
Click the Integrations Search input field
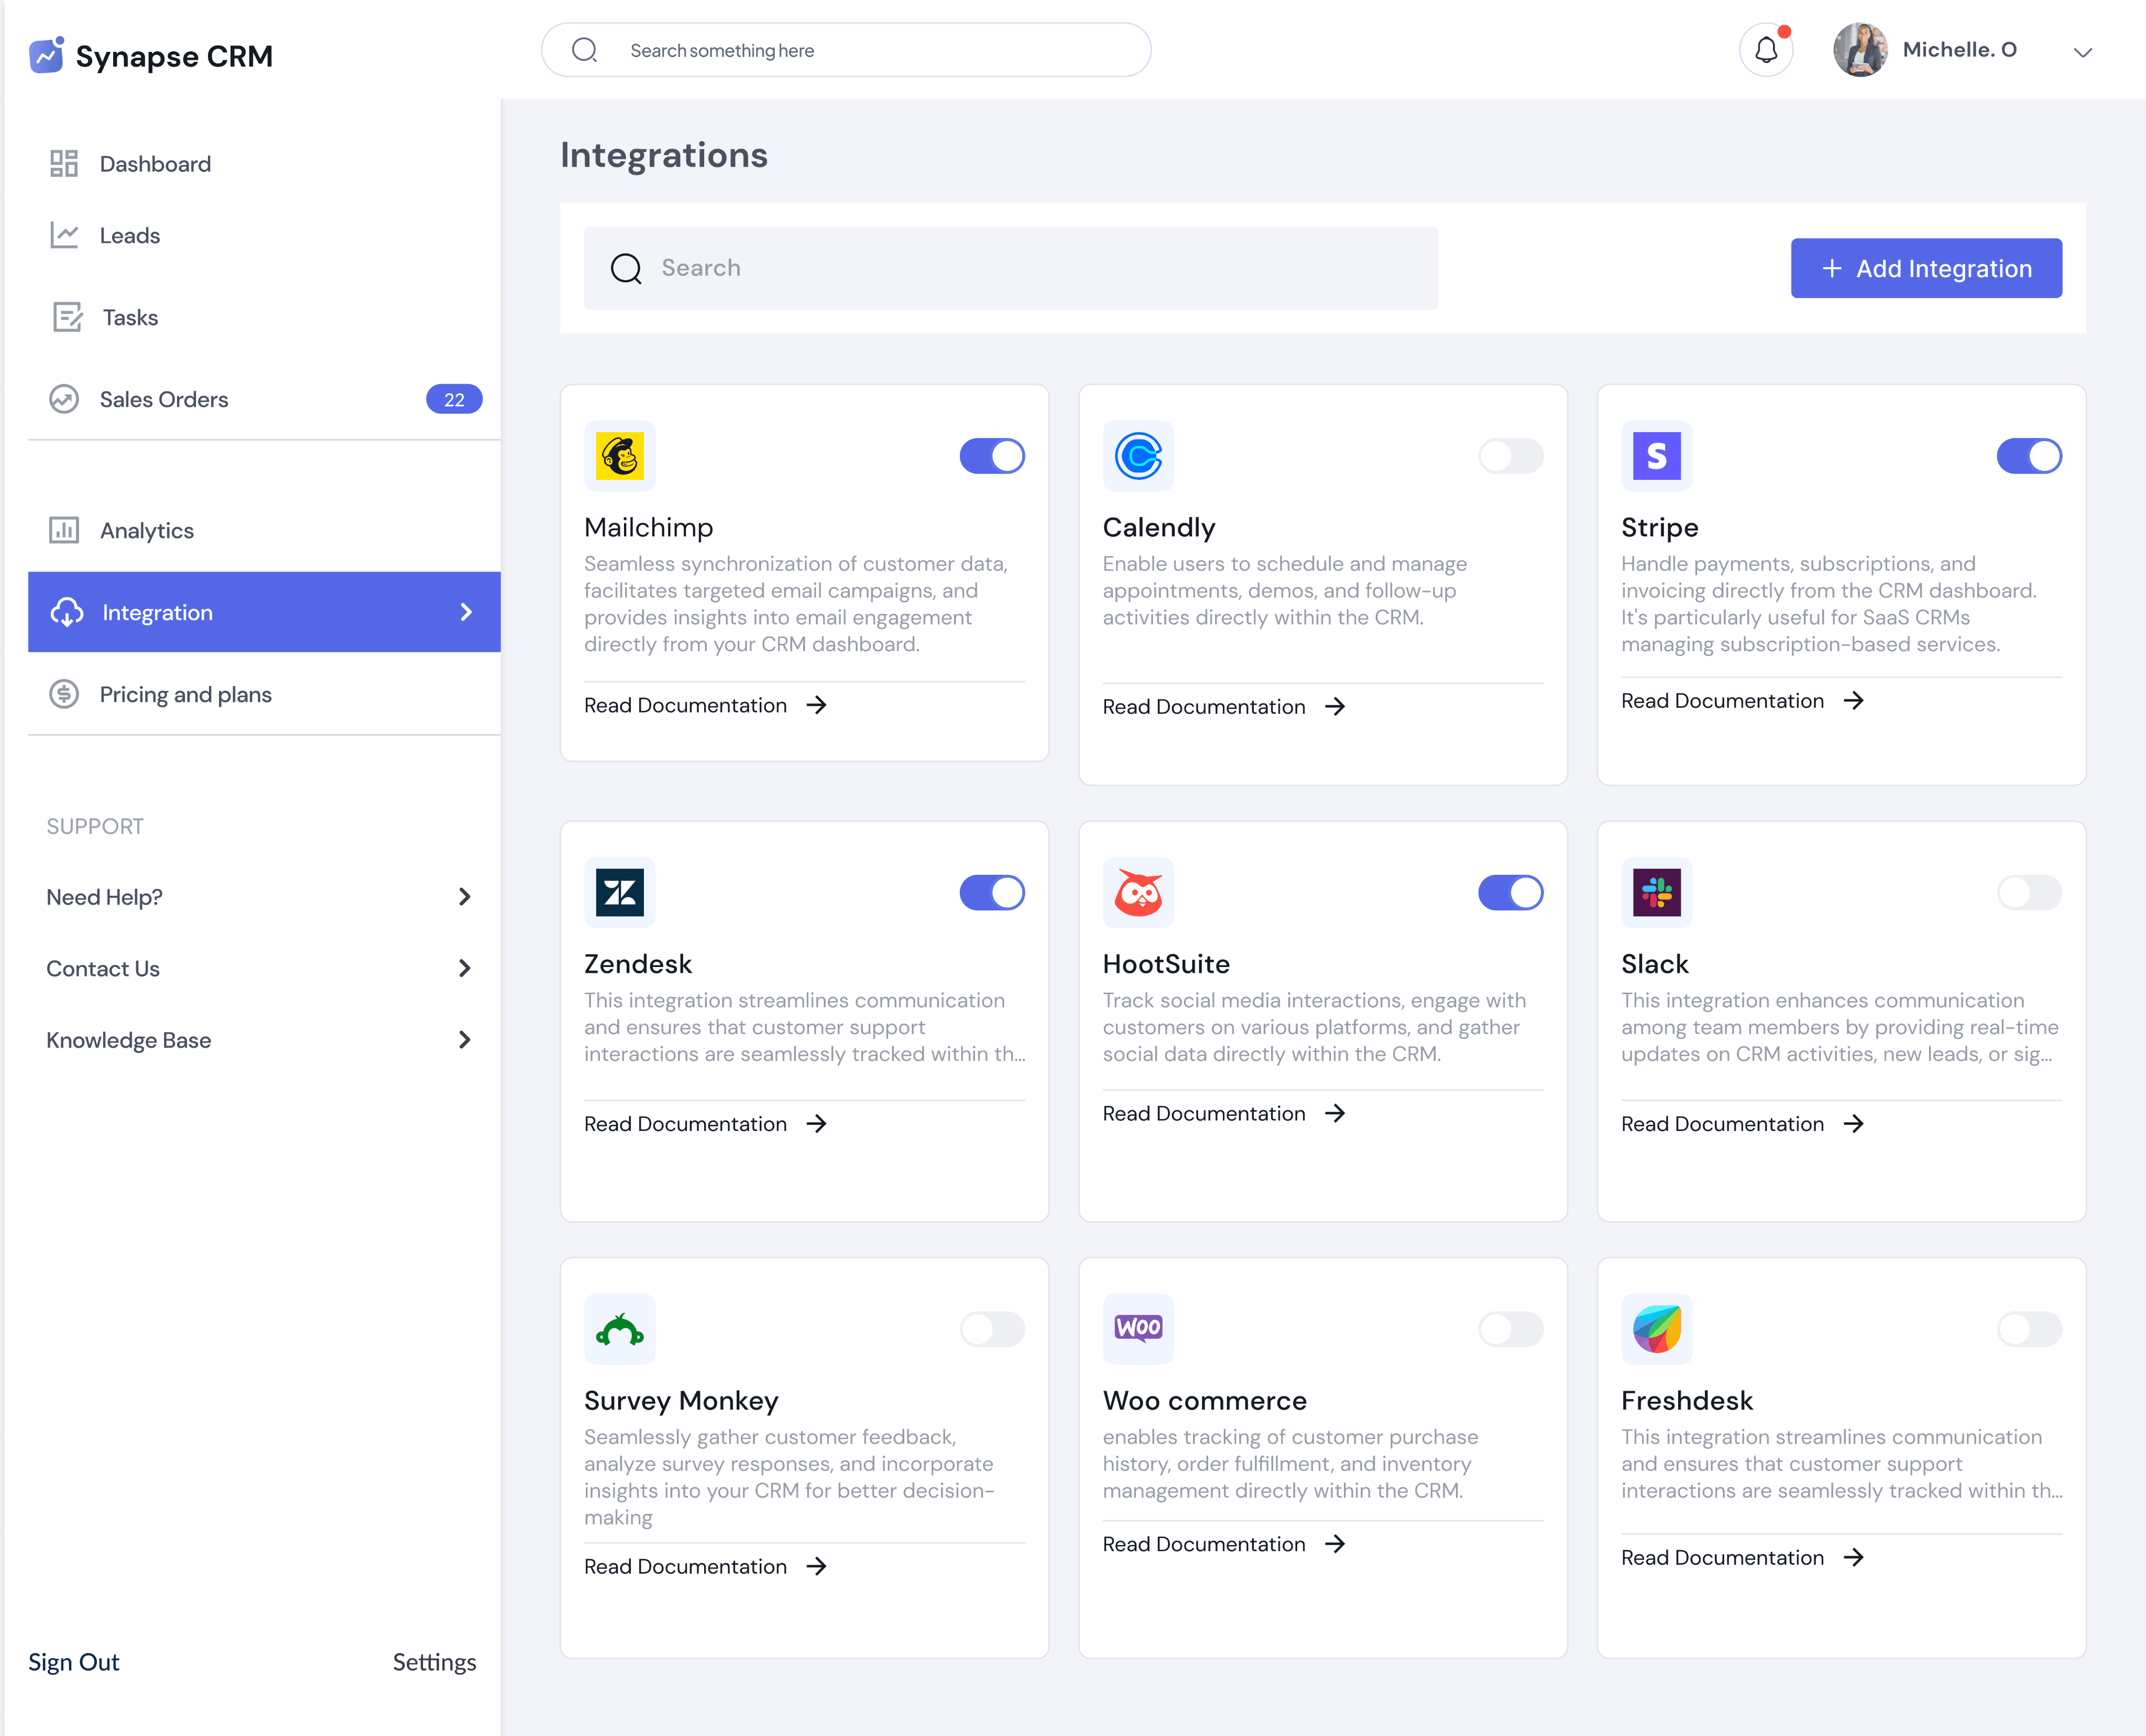click(x=1010, y=268)
